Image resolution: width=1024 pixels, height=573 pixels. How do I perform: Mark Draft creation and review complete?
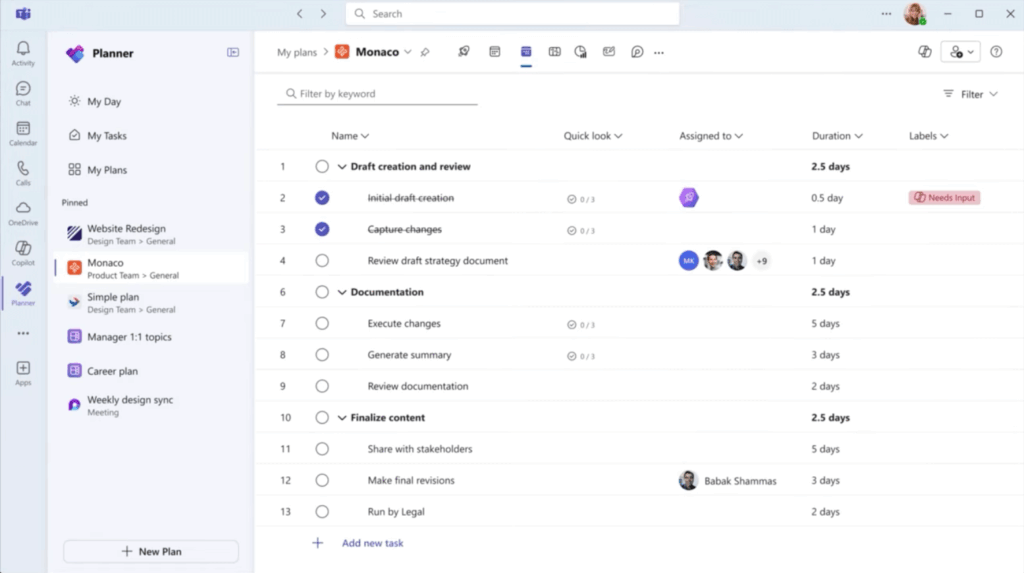point(322,167)
